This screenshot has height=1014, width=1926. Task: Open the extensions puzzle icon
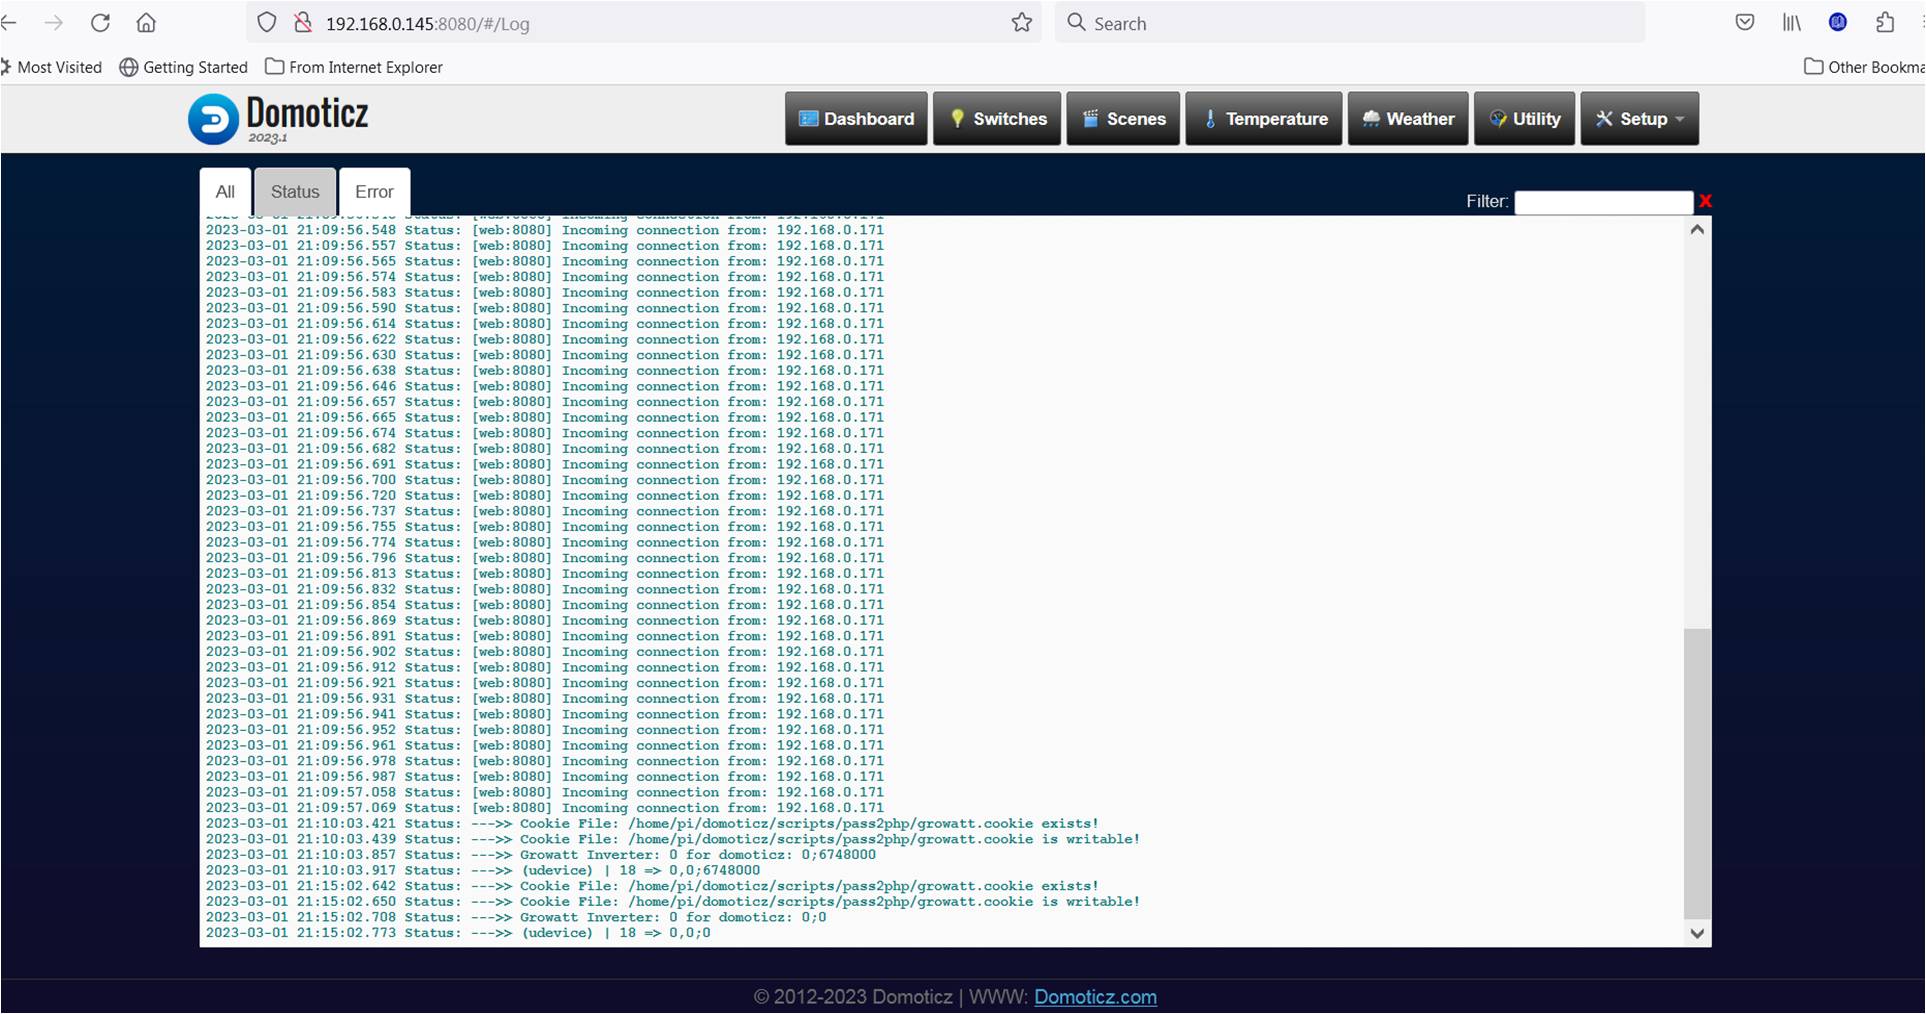tap(1885, 22)
